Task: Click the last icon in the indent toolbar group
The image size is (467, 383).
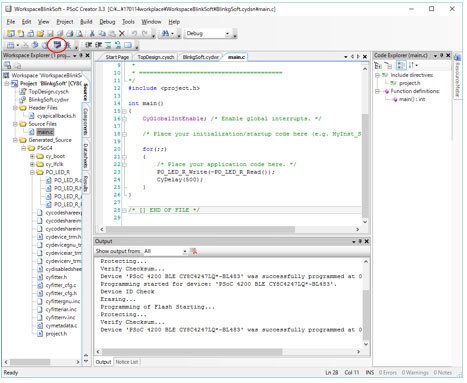Action: [x=128, y=45]
